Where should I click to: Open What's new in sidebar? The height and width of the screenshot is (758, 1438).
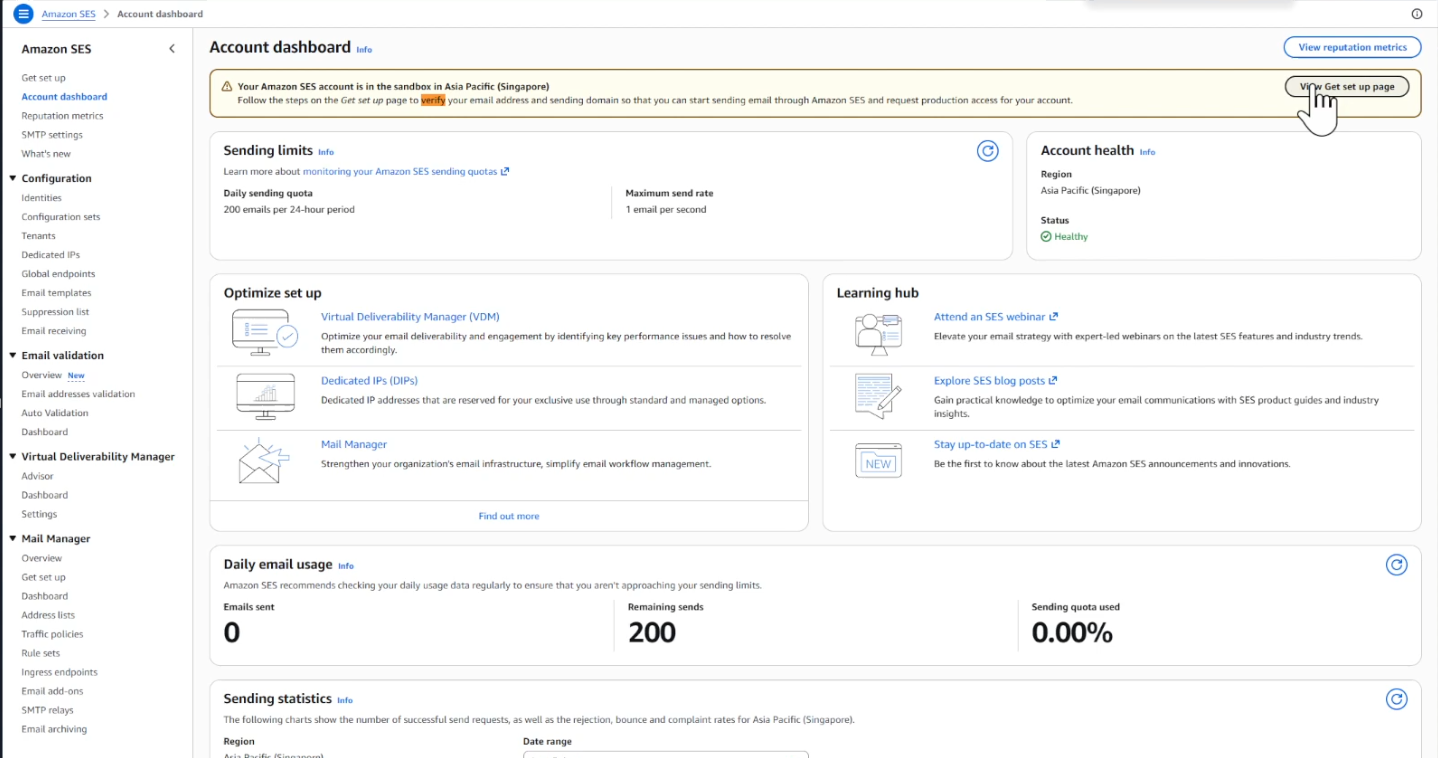click(x=46, y=154)
